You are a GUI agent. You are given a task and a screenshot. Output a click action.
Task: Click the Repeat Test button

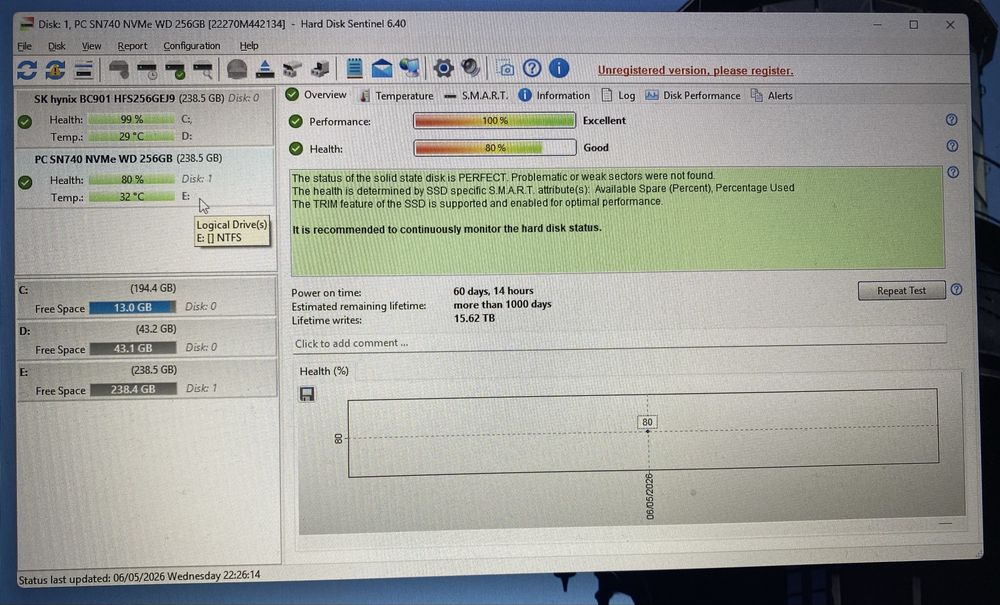[901, 291]
